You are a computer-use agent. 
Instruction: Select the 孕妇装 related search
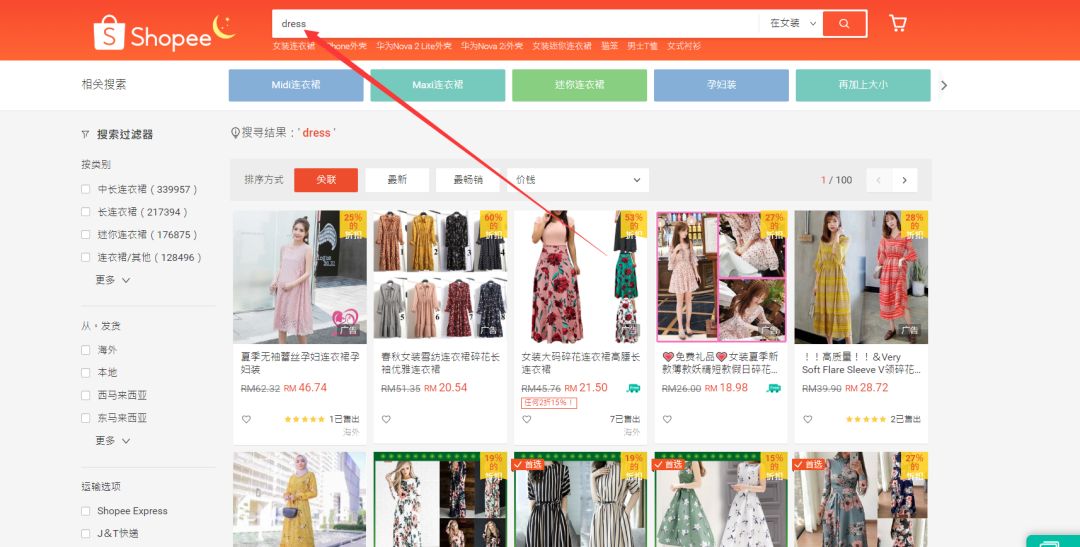point(721,85)
